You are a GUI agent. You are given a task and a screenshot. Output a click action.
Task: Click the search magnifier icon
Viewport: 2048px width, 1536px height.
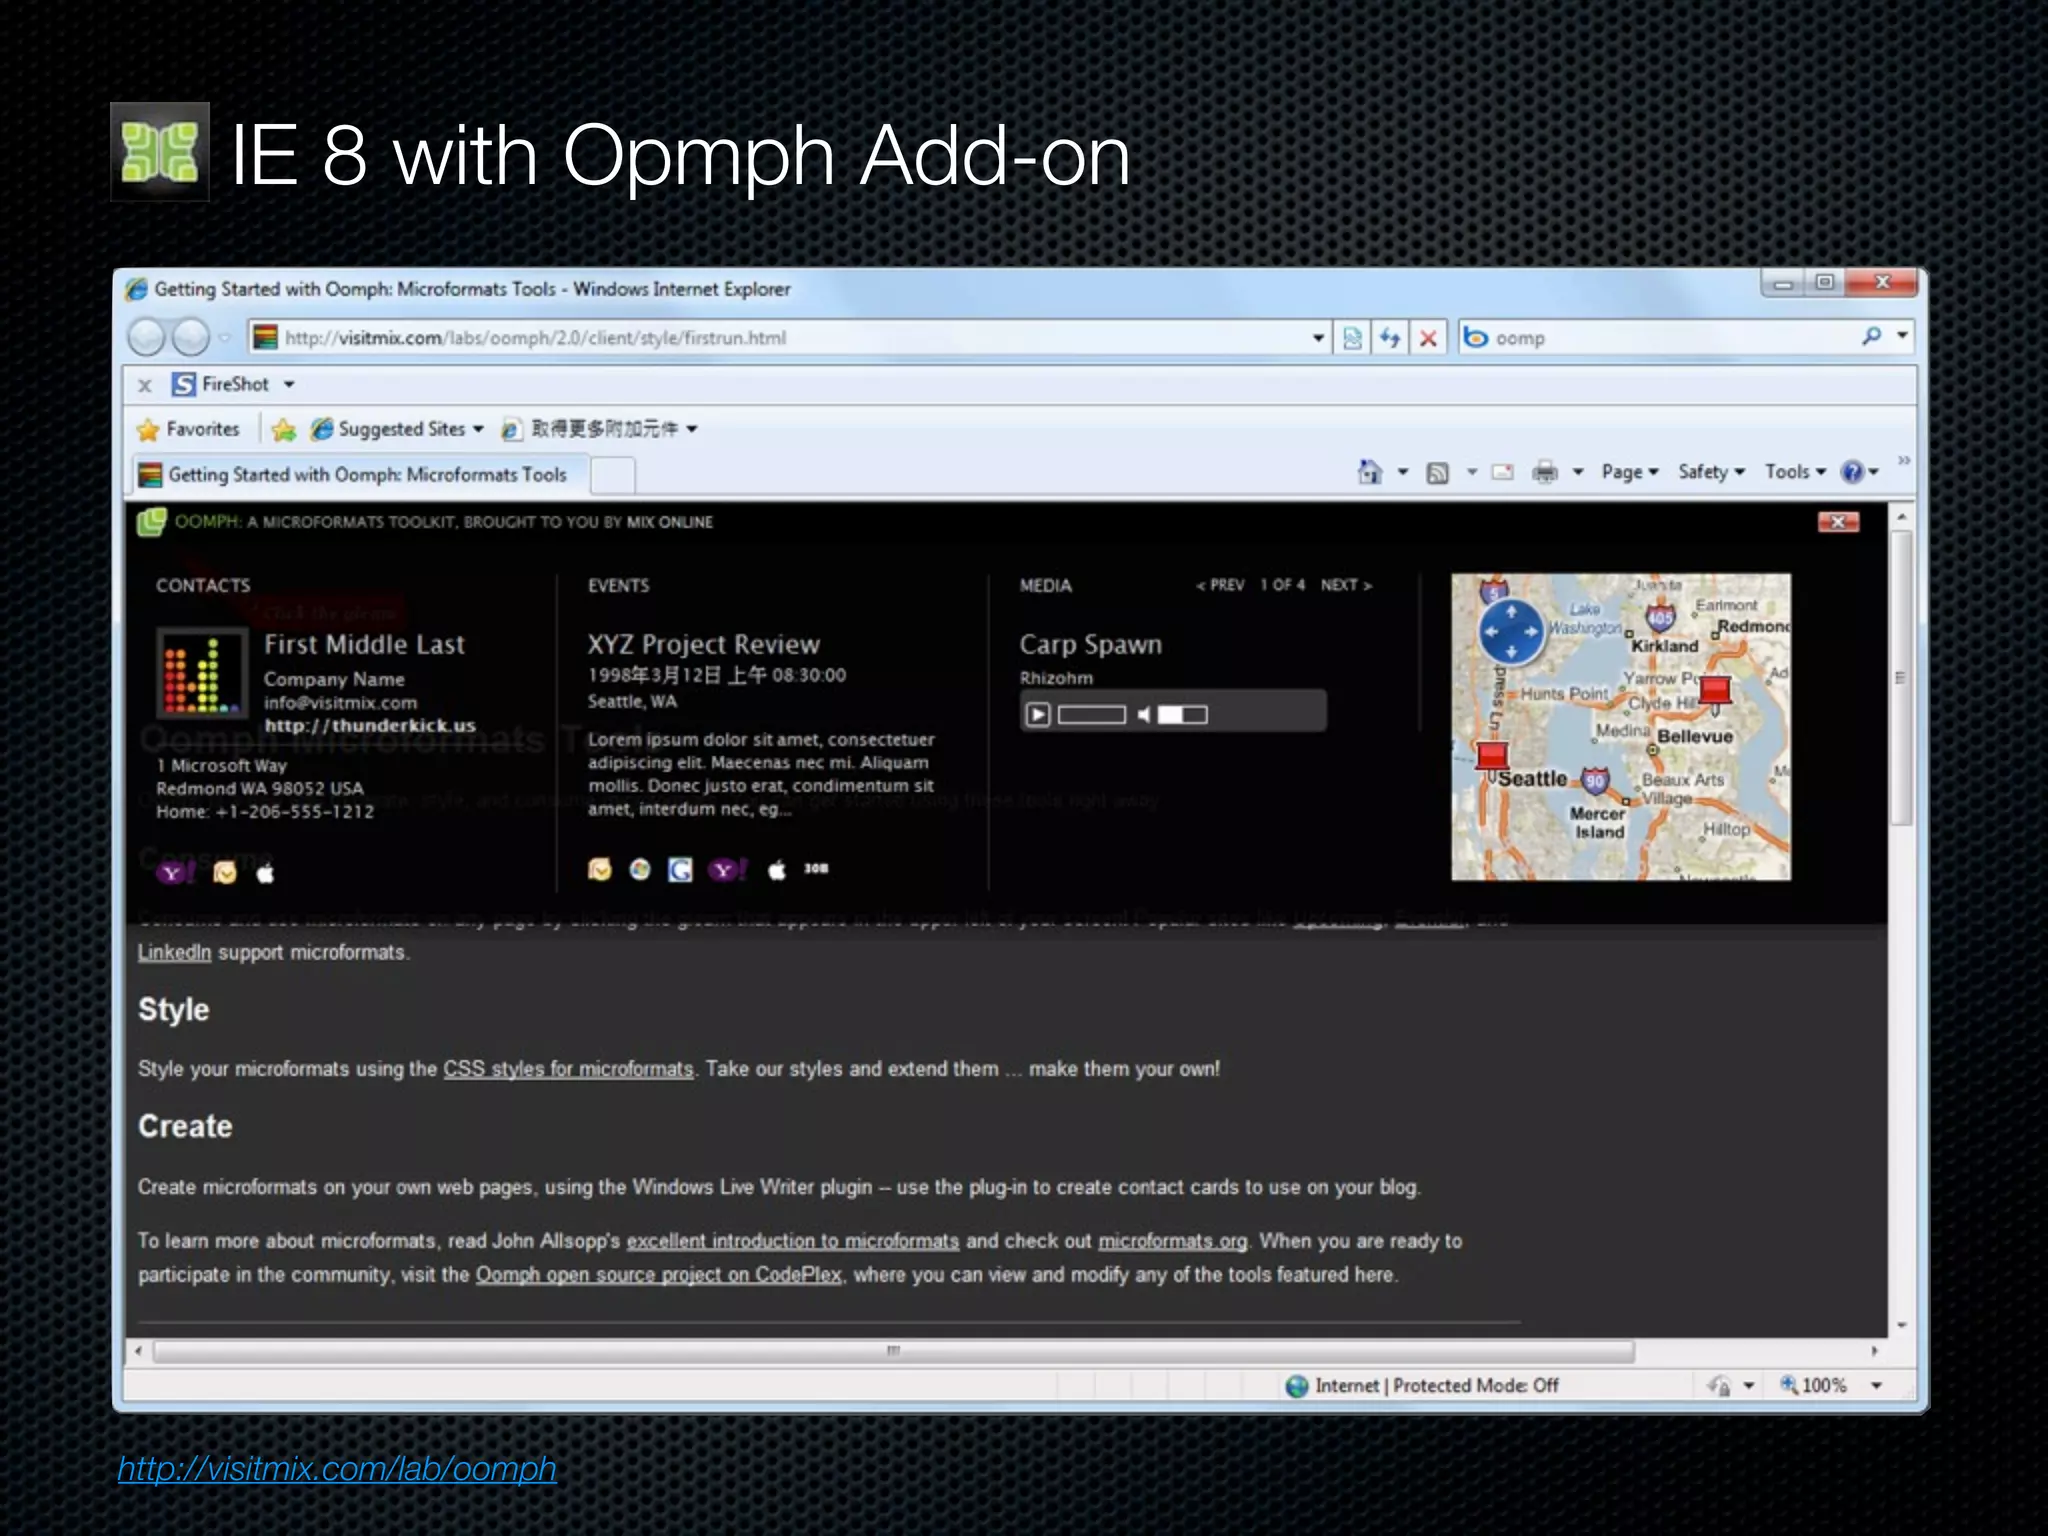pyautogui.click(x=1871, y=337)
